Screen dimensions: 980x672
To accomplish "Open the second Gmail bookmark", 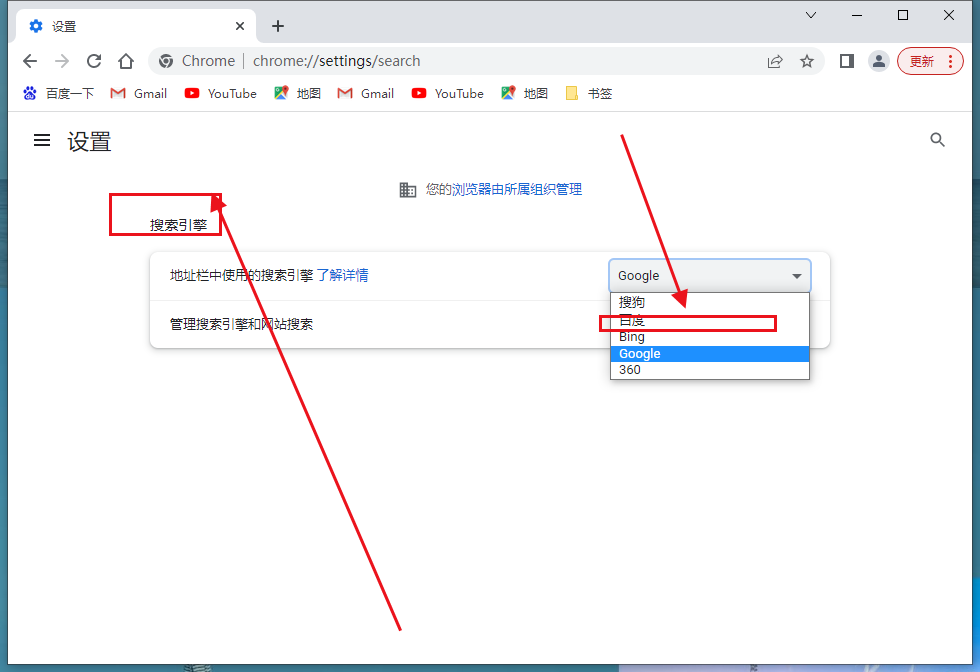I will point(366,94).
